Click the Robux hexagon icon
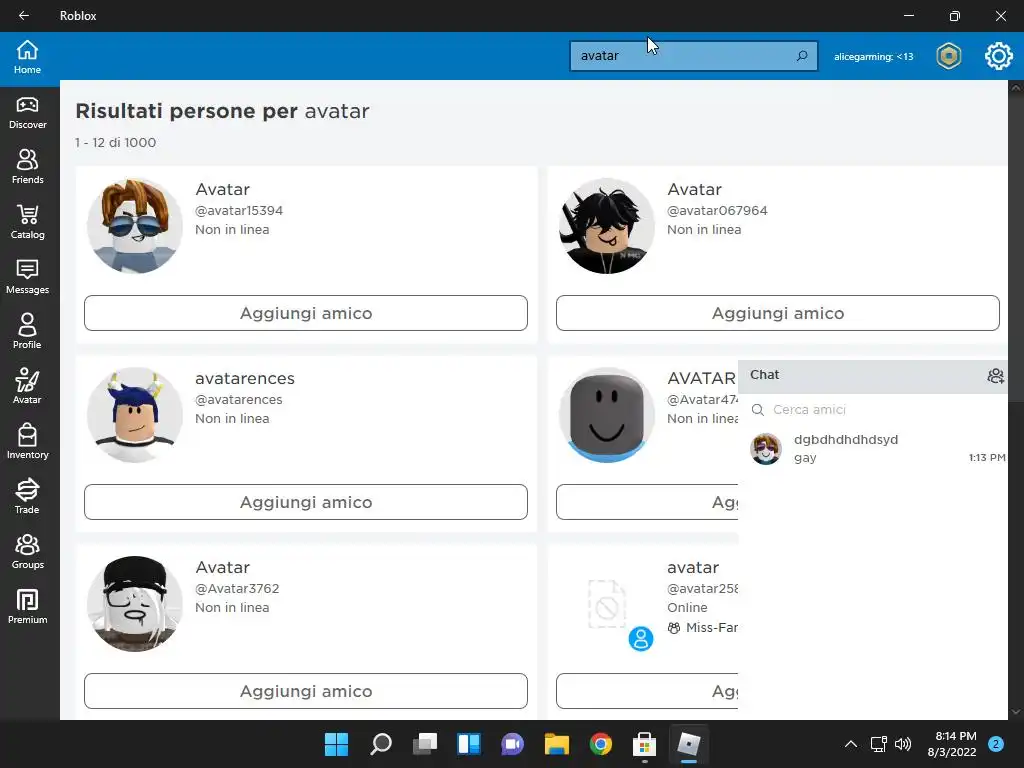This screenshot has width=1024, height=768. click(948, 56)
